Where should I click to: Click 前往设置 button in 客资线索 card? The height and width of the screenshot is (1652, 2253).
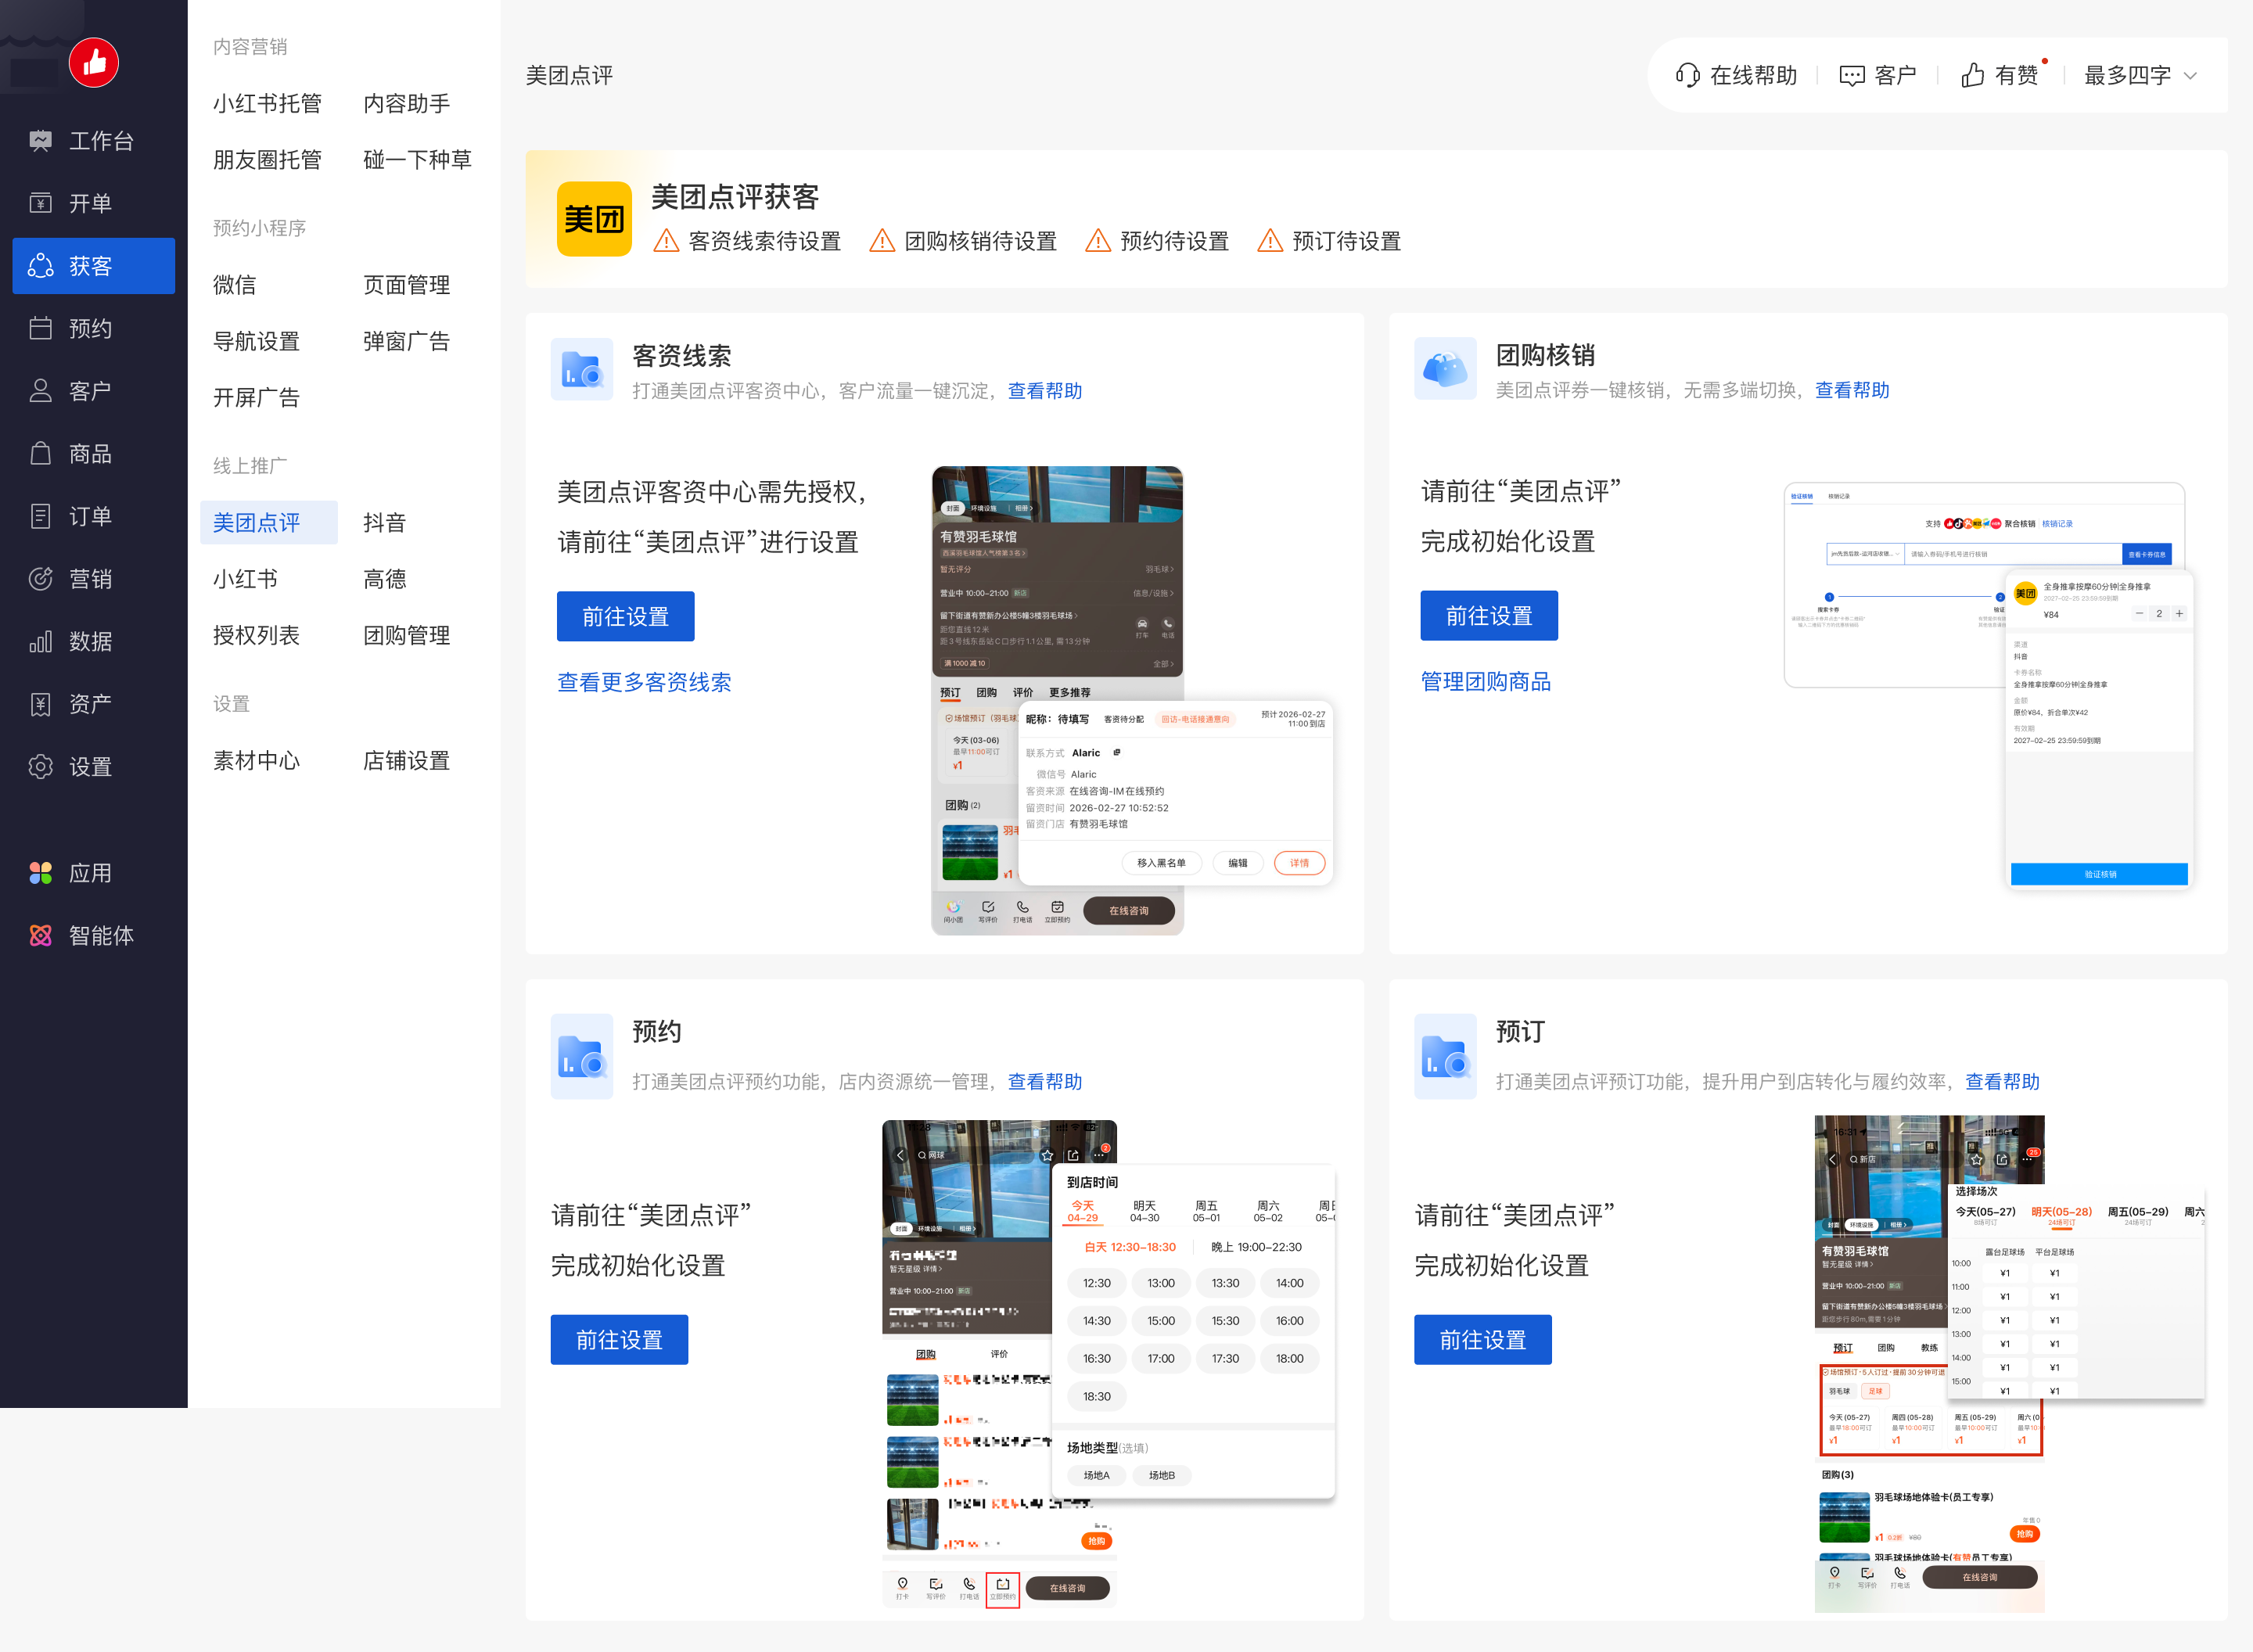point(626,616)
